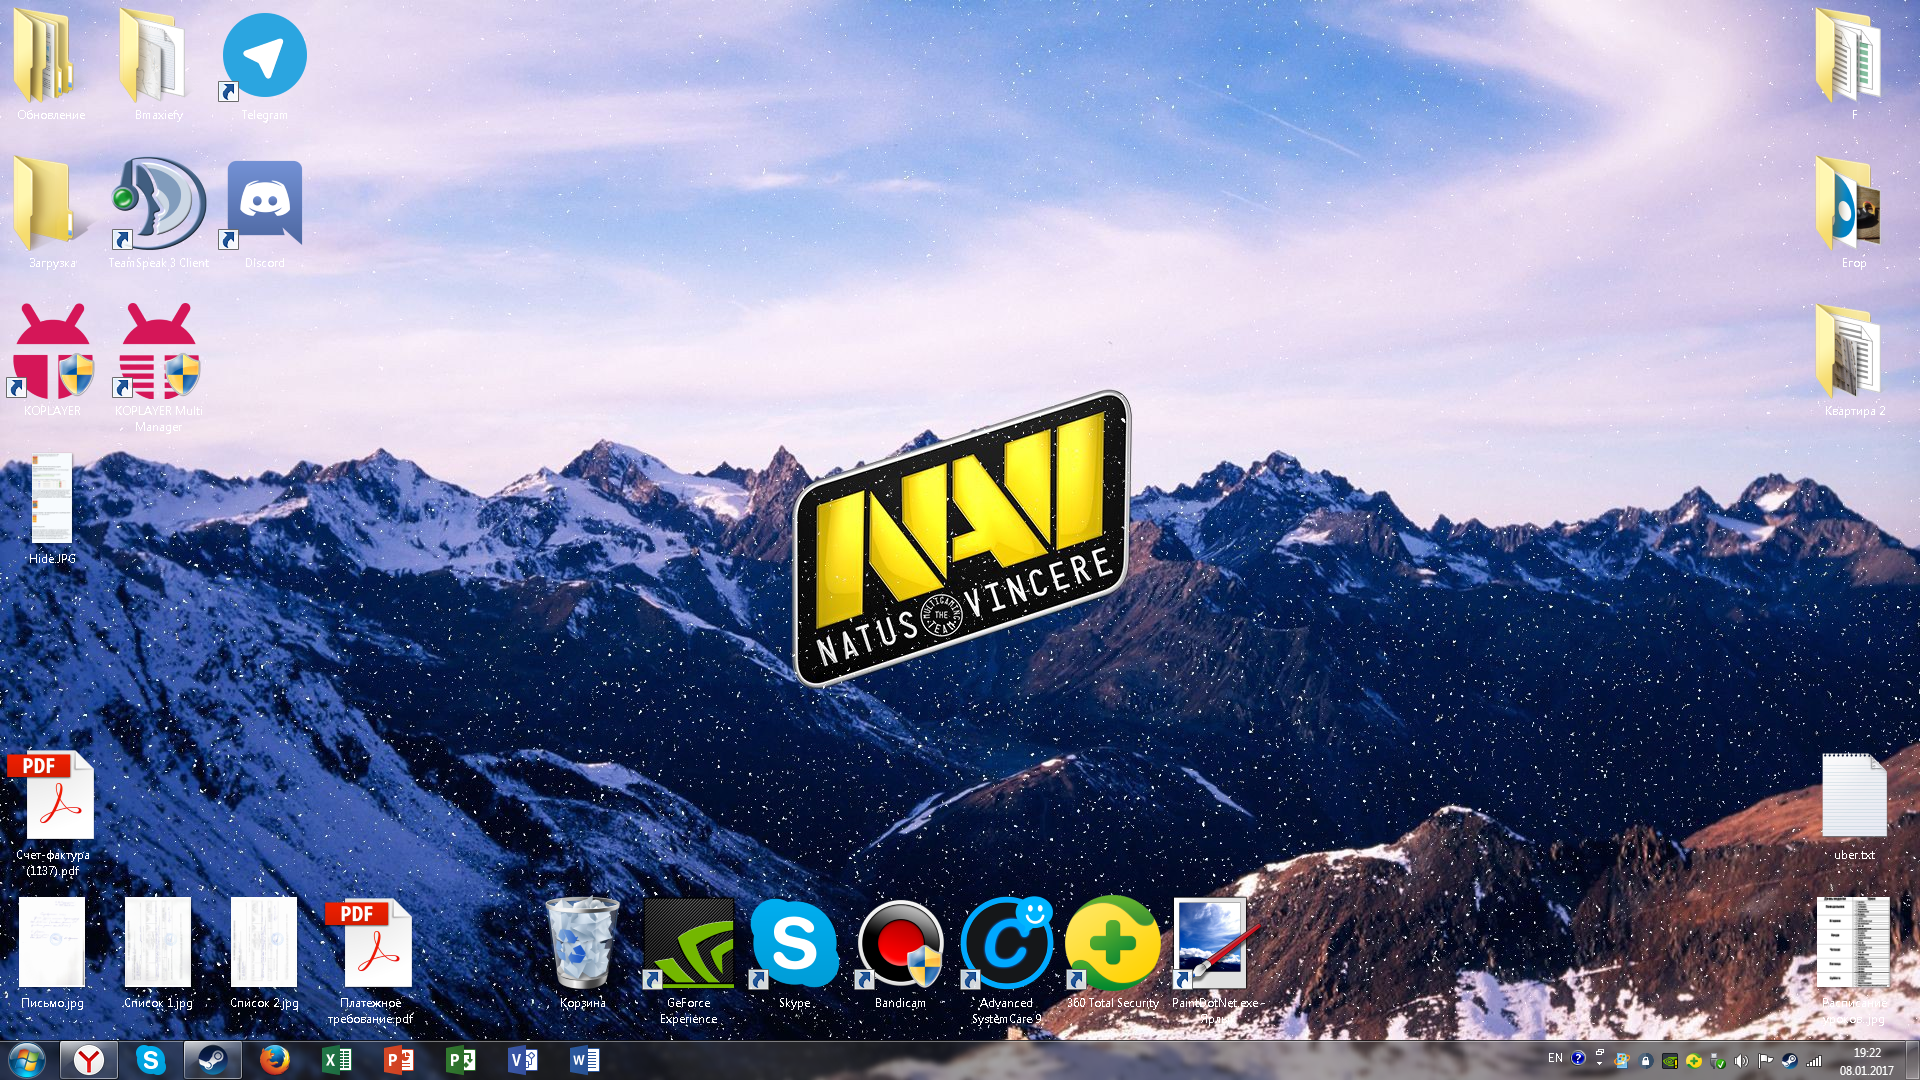Launch Firefox from the taskbar
The image size is (1920, 1080).
click(x=274, y=1060)
